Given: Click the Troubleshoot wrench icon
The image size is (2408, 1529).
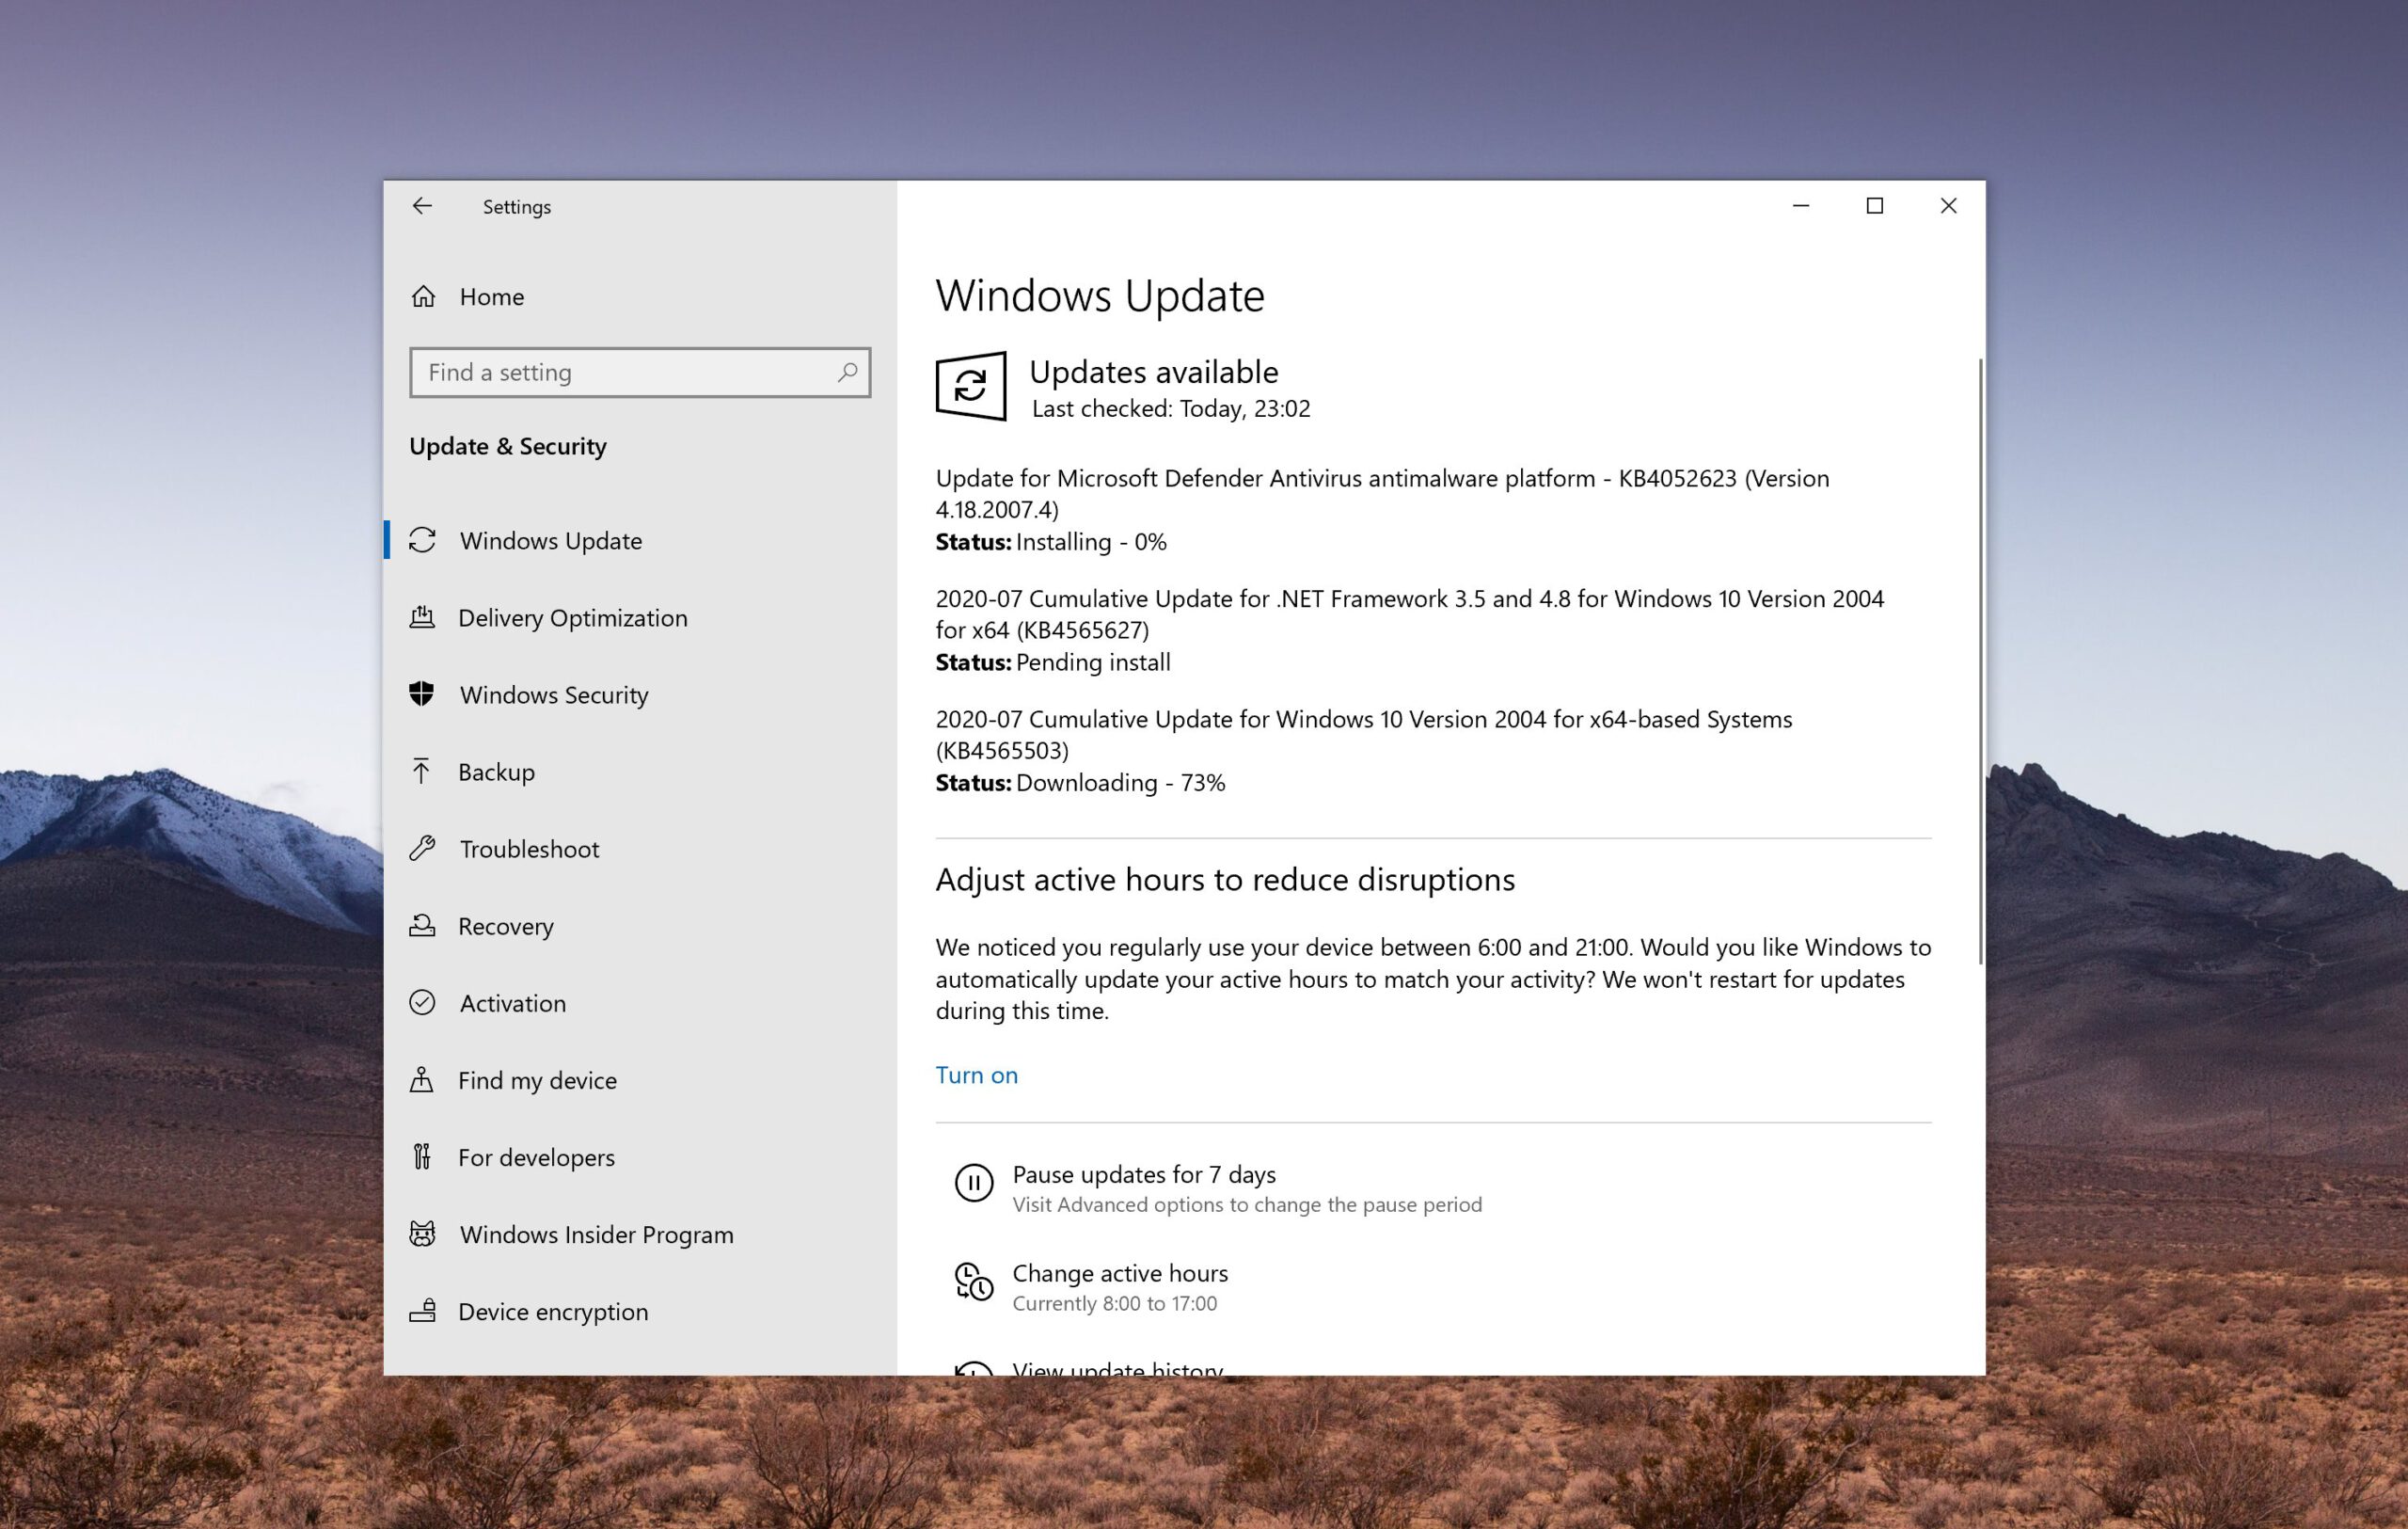Looking at the screenshot, I should [422, 848].
